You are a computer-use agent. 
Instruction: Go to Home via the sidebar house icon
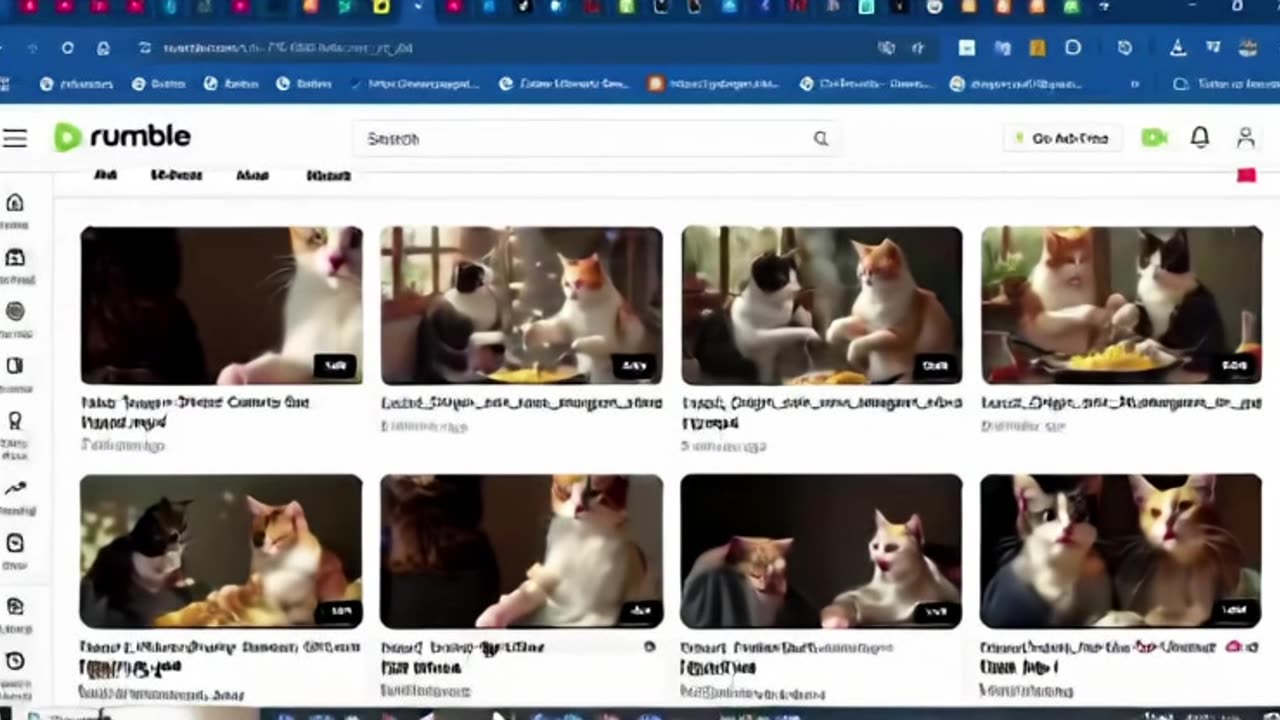coord(15,203)
